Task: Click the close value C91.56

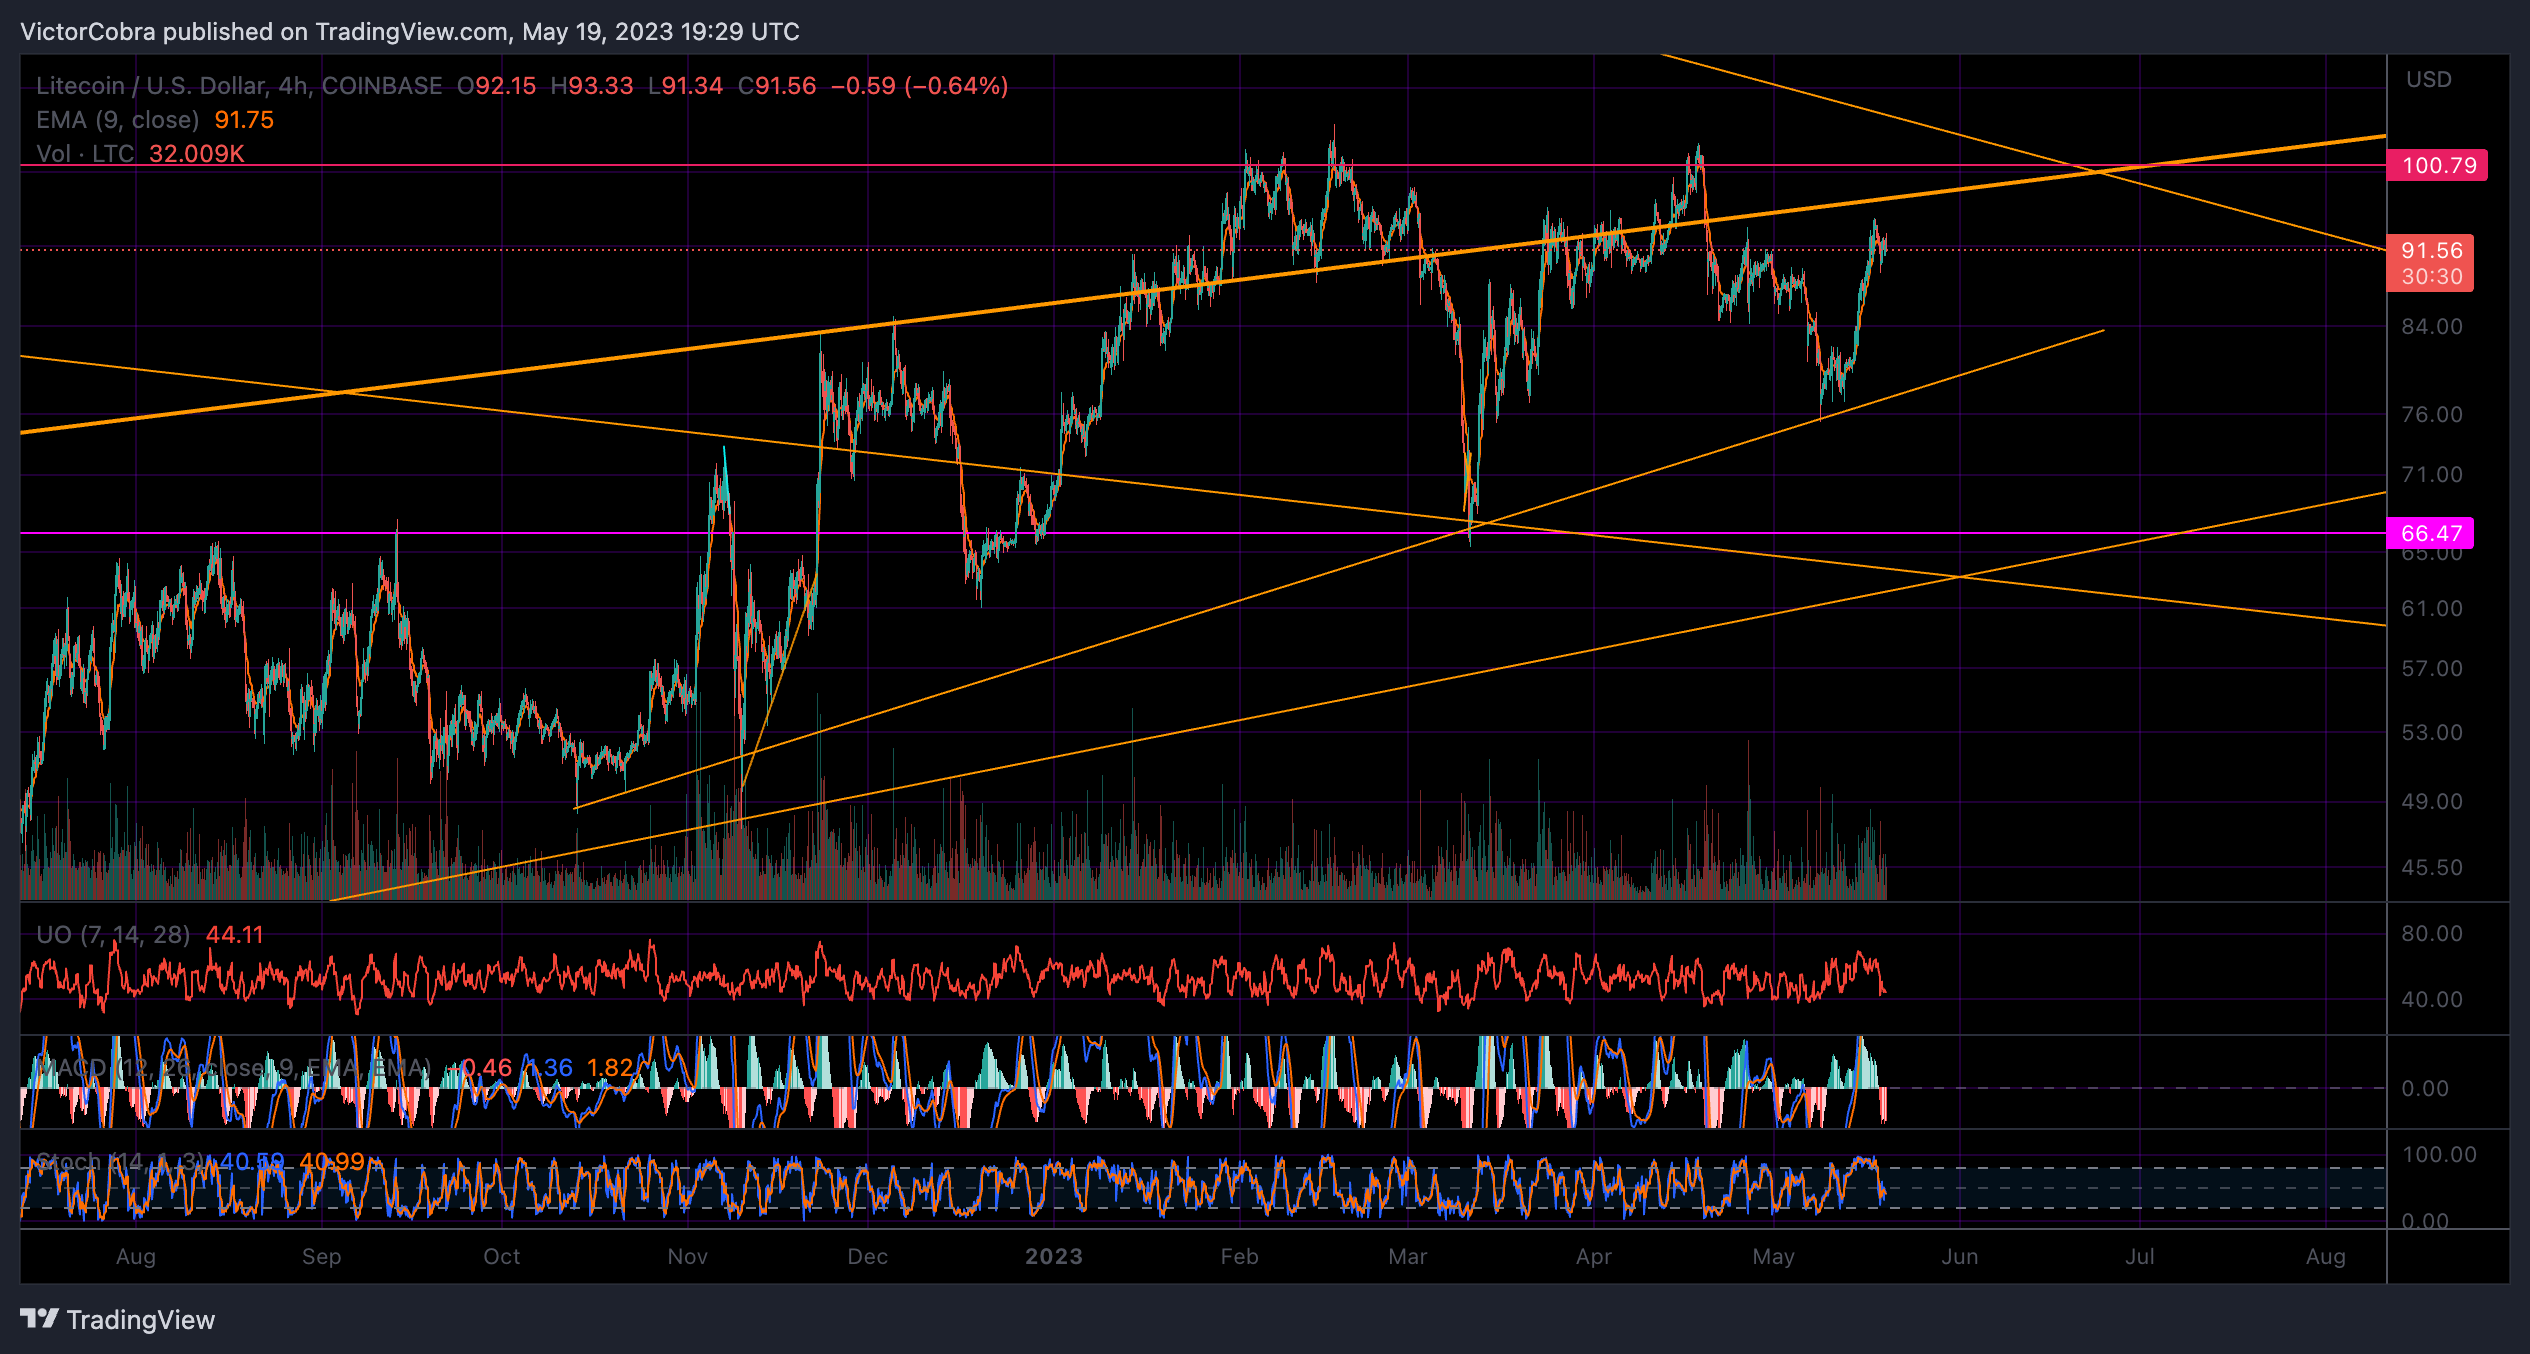Action: point(777,86)
